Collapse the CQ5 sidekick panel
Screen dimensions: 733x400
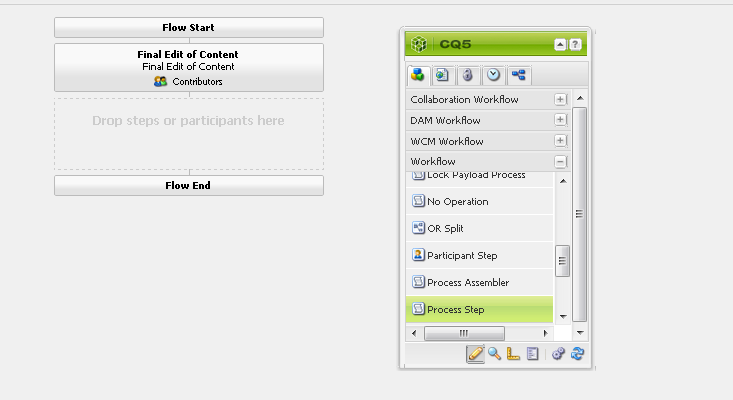[x=560, y=45]
